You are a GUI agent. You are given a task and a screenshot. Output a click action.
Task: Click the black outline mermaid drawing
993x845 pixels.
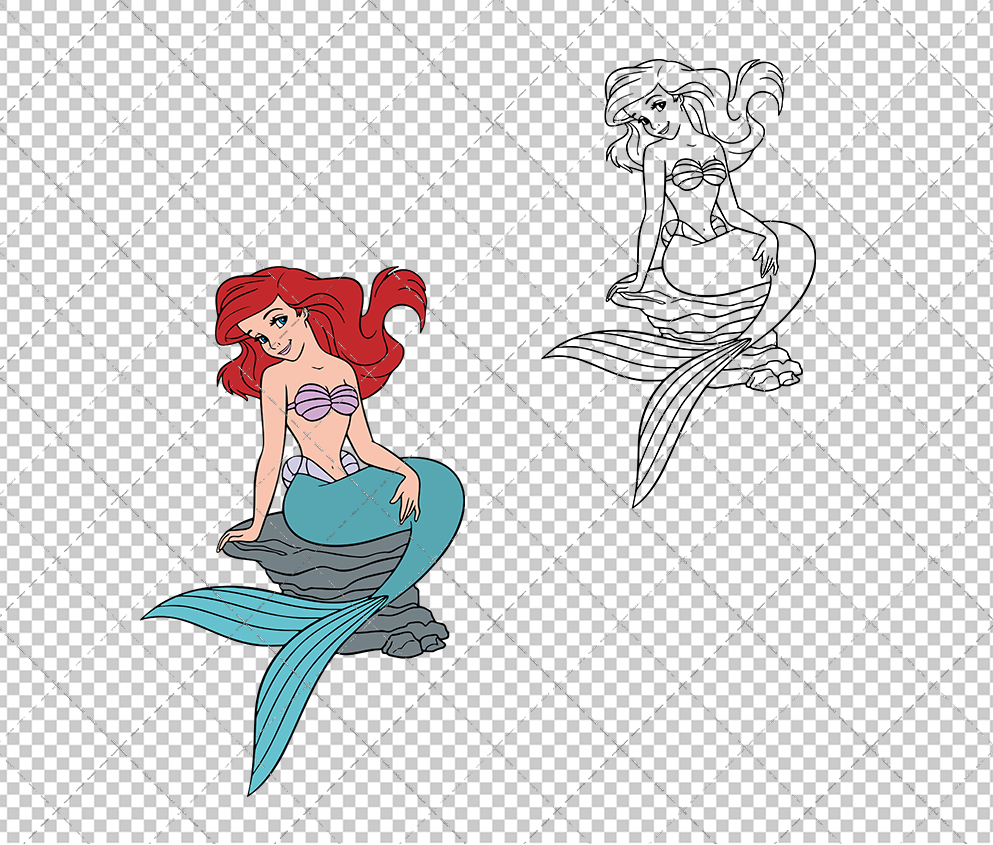click(679, 283)
